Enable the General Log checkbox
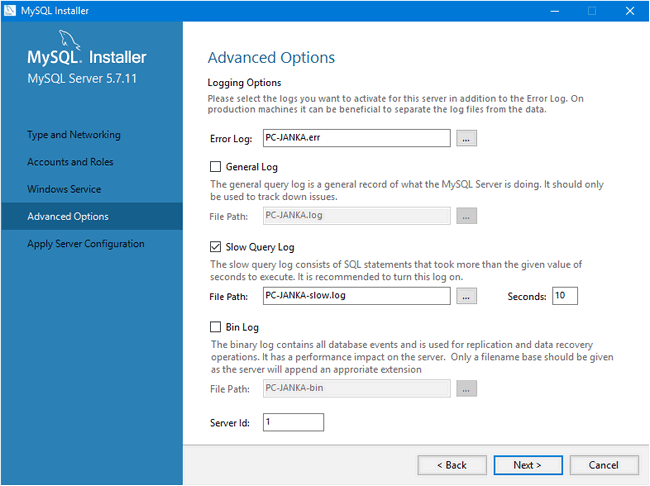The height and width of the screenshot is (486, 650). pyautogui.click(x=215, y=167)
